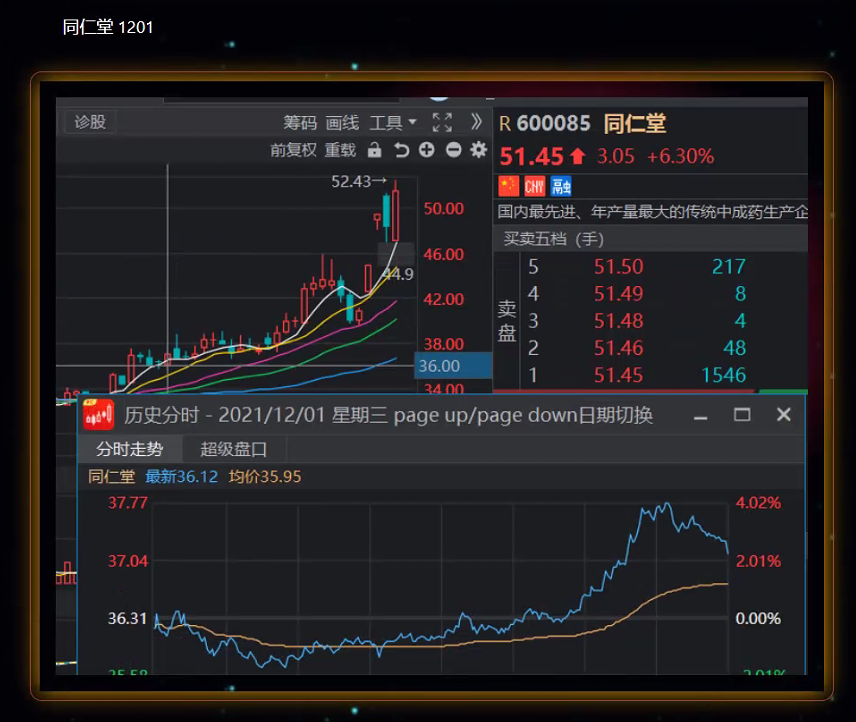Click the 同仁堂 1201 title text
856x722 pixels.
[108, 27]
